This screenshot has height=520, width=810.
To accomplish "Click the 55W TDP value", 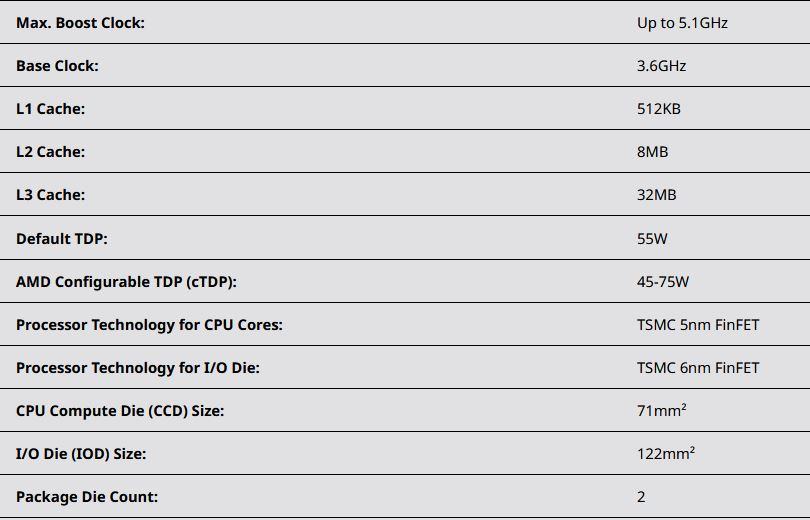I will point(652,239).
